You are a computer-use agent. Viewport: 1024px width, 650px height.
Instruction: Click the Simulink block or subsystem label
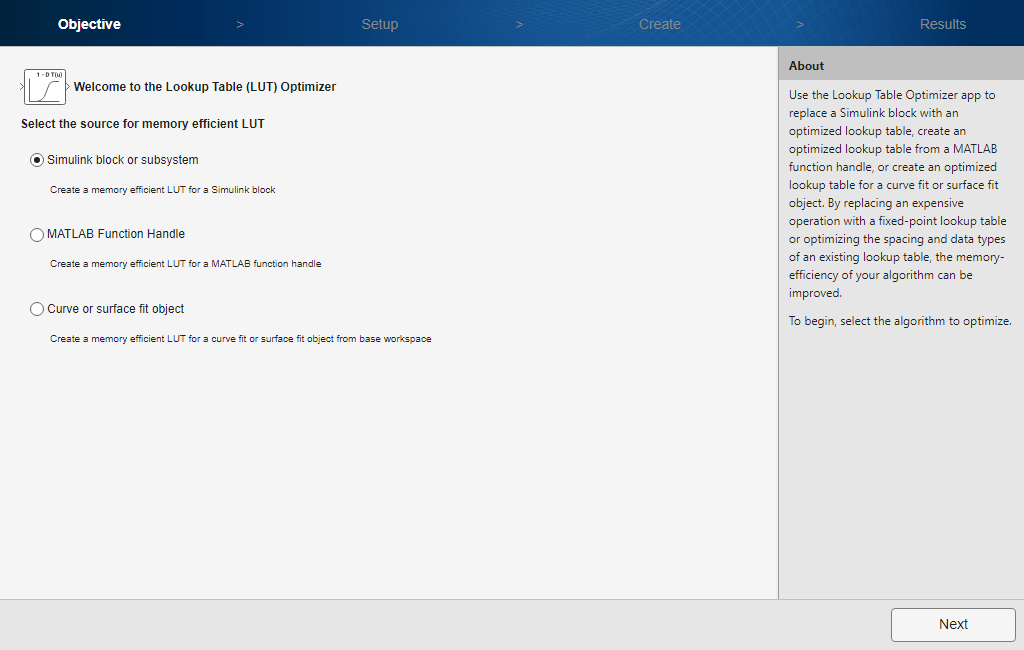(x=123, y=160)
